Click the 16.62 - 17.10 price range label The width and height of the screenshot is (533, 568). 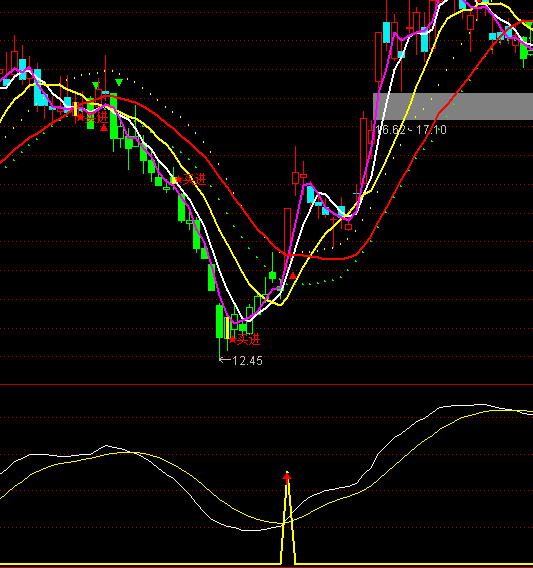click(411, 130)
